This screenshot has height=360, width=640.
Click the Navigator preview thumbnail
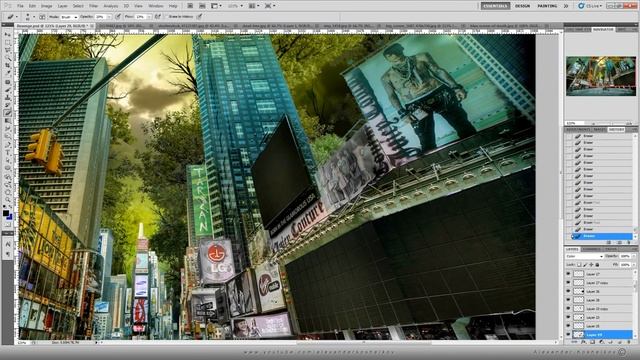pyautogui.click(x=601, y=76)
